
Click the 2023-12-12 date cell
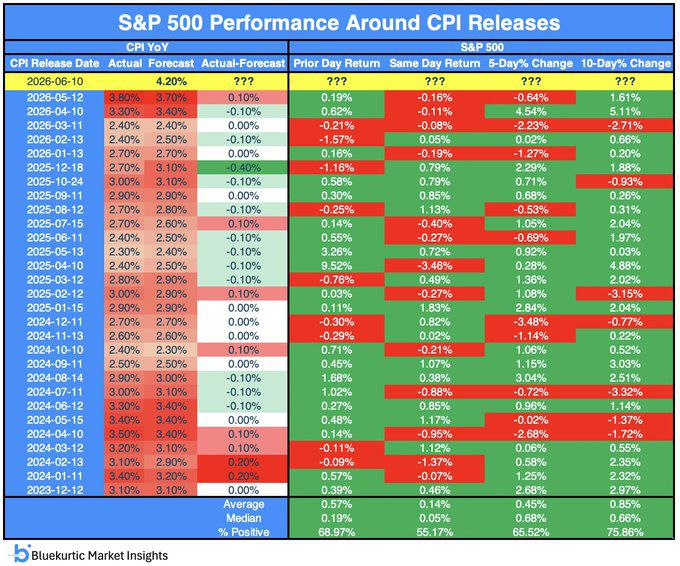click(55, 490)
